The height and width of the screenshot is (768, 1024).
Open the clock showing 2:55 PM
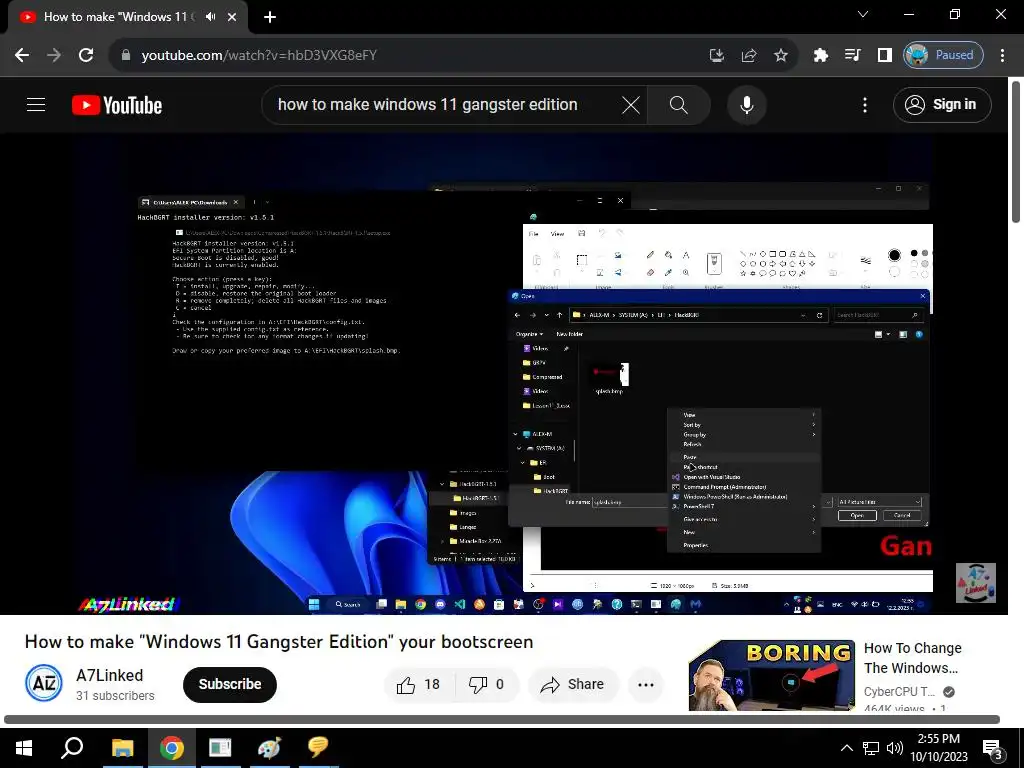(x=939, y=748)
